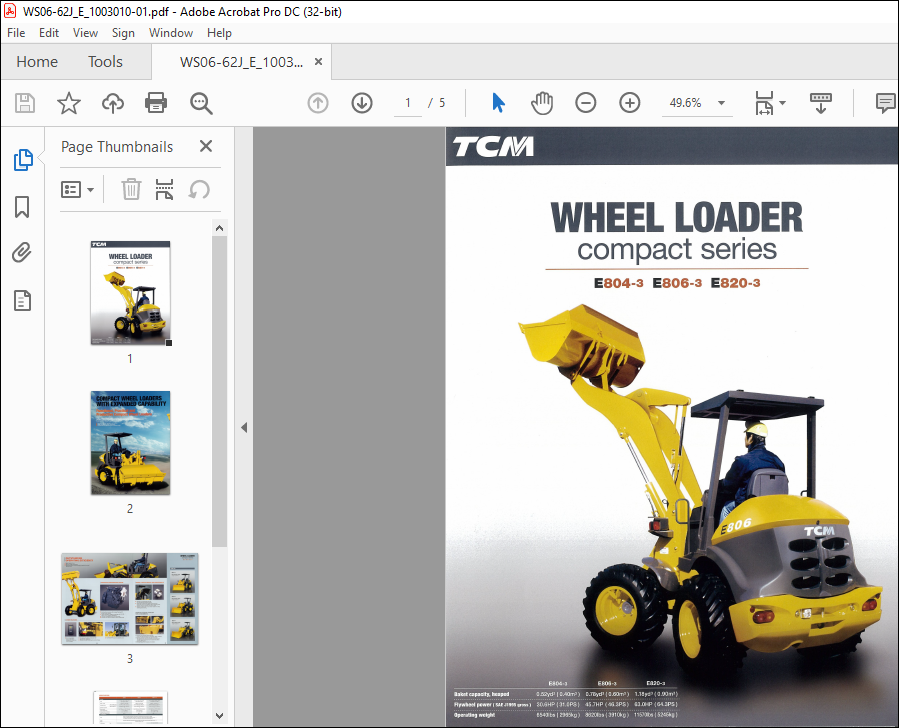The height and width of the screenshot is (728, 899).
Task: Close the Page Thumbnails panel
Action: [x=206, y=146]
